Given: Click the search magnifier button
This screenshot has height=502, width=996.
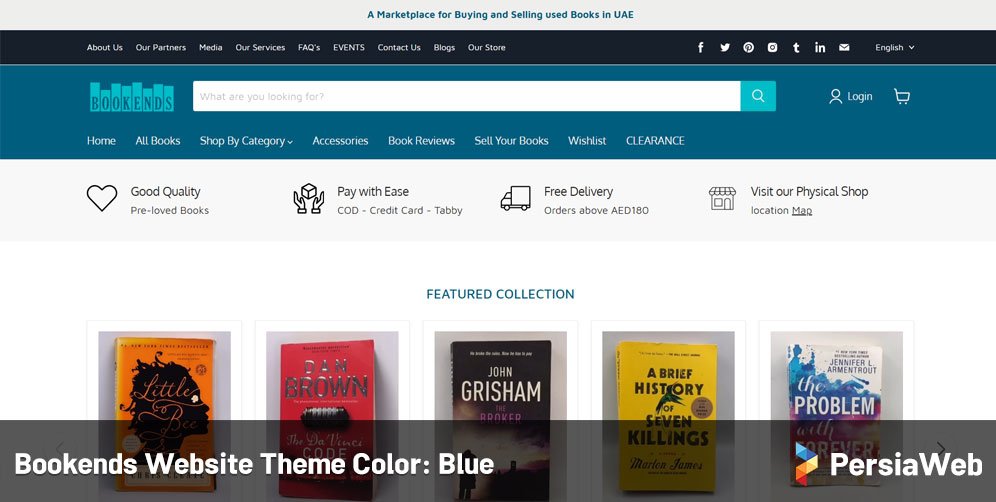Looking at the screenshot, I should [x=758, y=96].
